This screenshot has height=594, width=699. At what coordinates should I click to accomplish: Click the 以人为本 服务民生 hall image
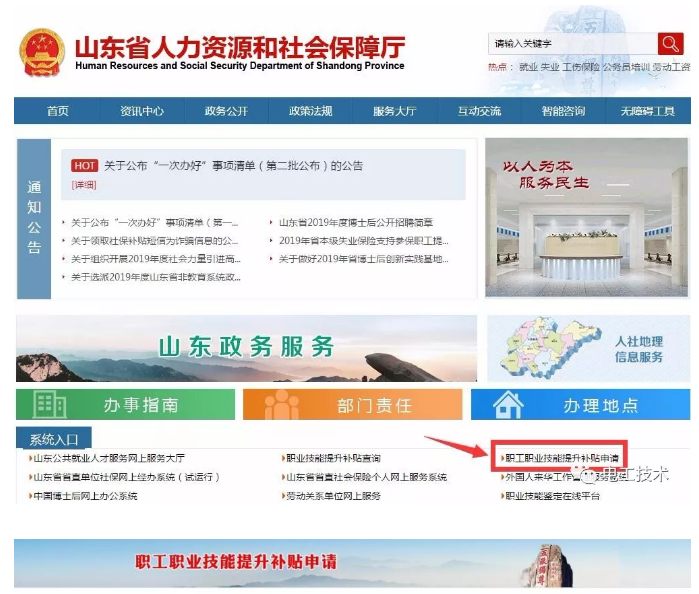coord(586,217)
